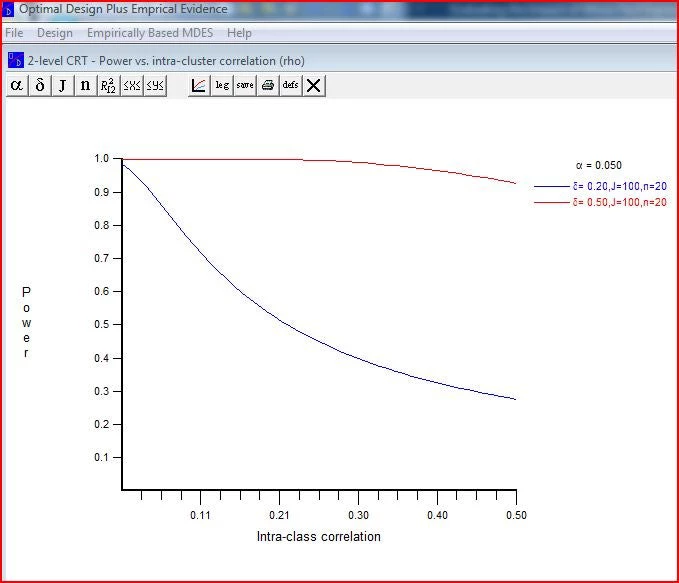Toggle the legend with leg button
The height and width of the screenshot is (583, 679).
(222, 85)
